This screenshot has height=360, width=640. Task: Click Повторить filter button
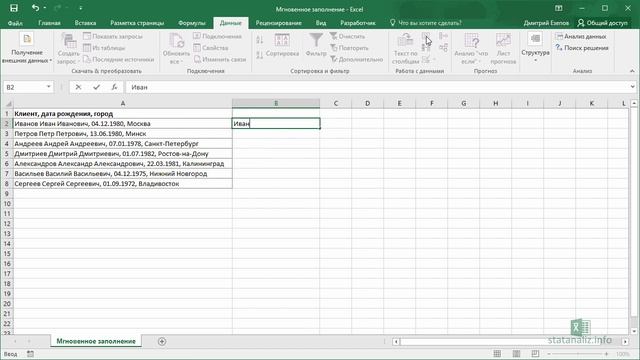pos(349,48)
